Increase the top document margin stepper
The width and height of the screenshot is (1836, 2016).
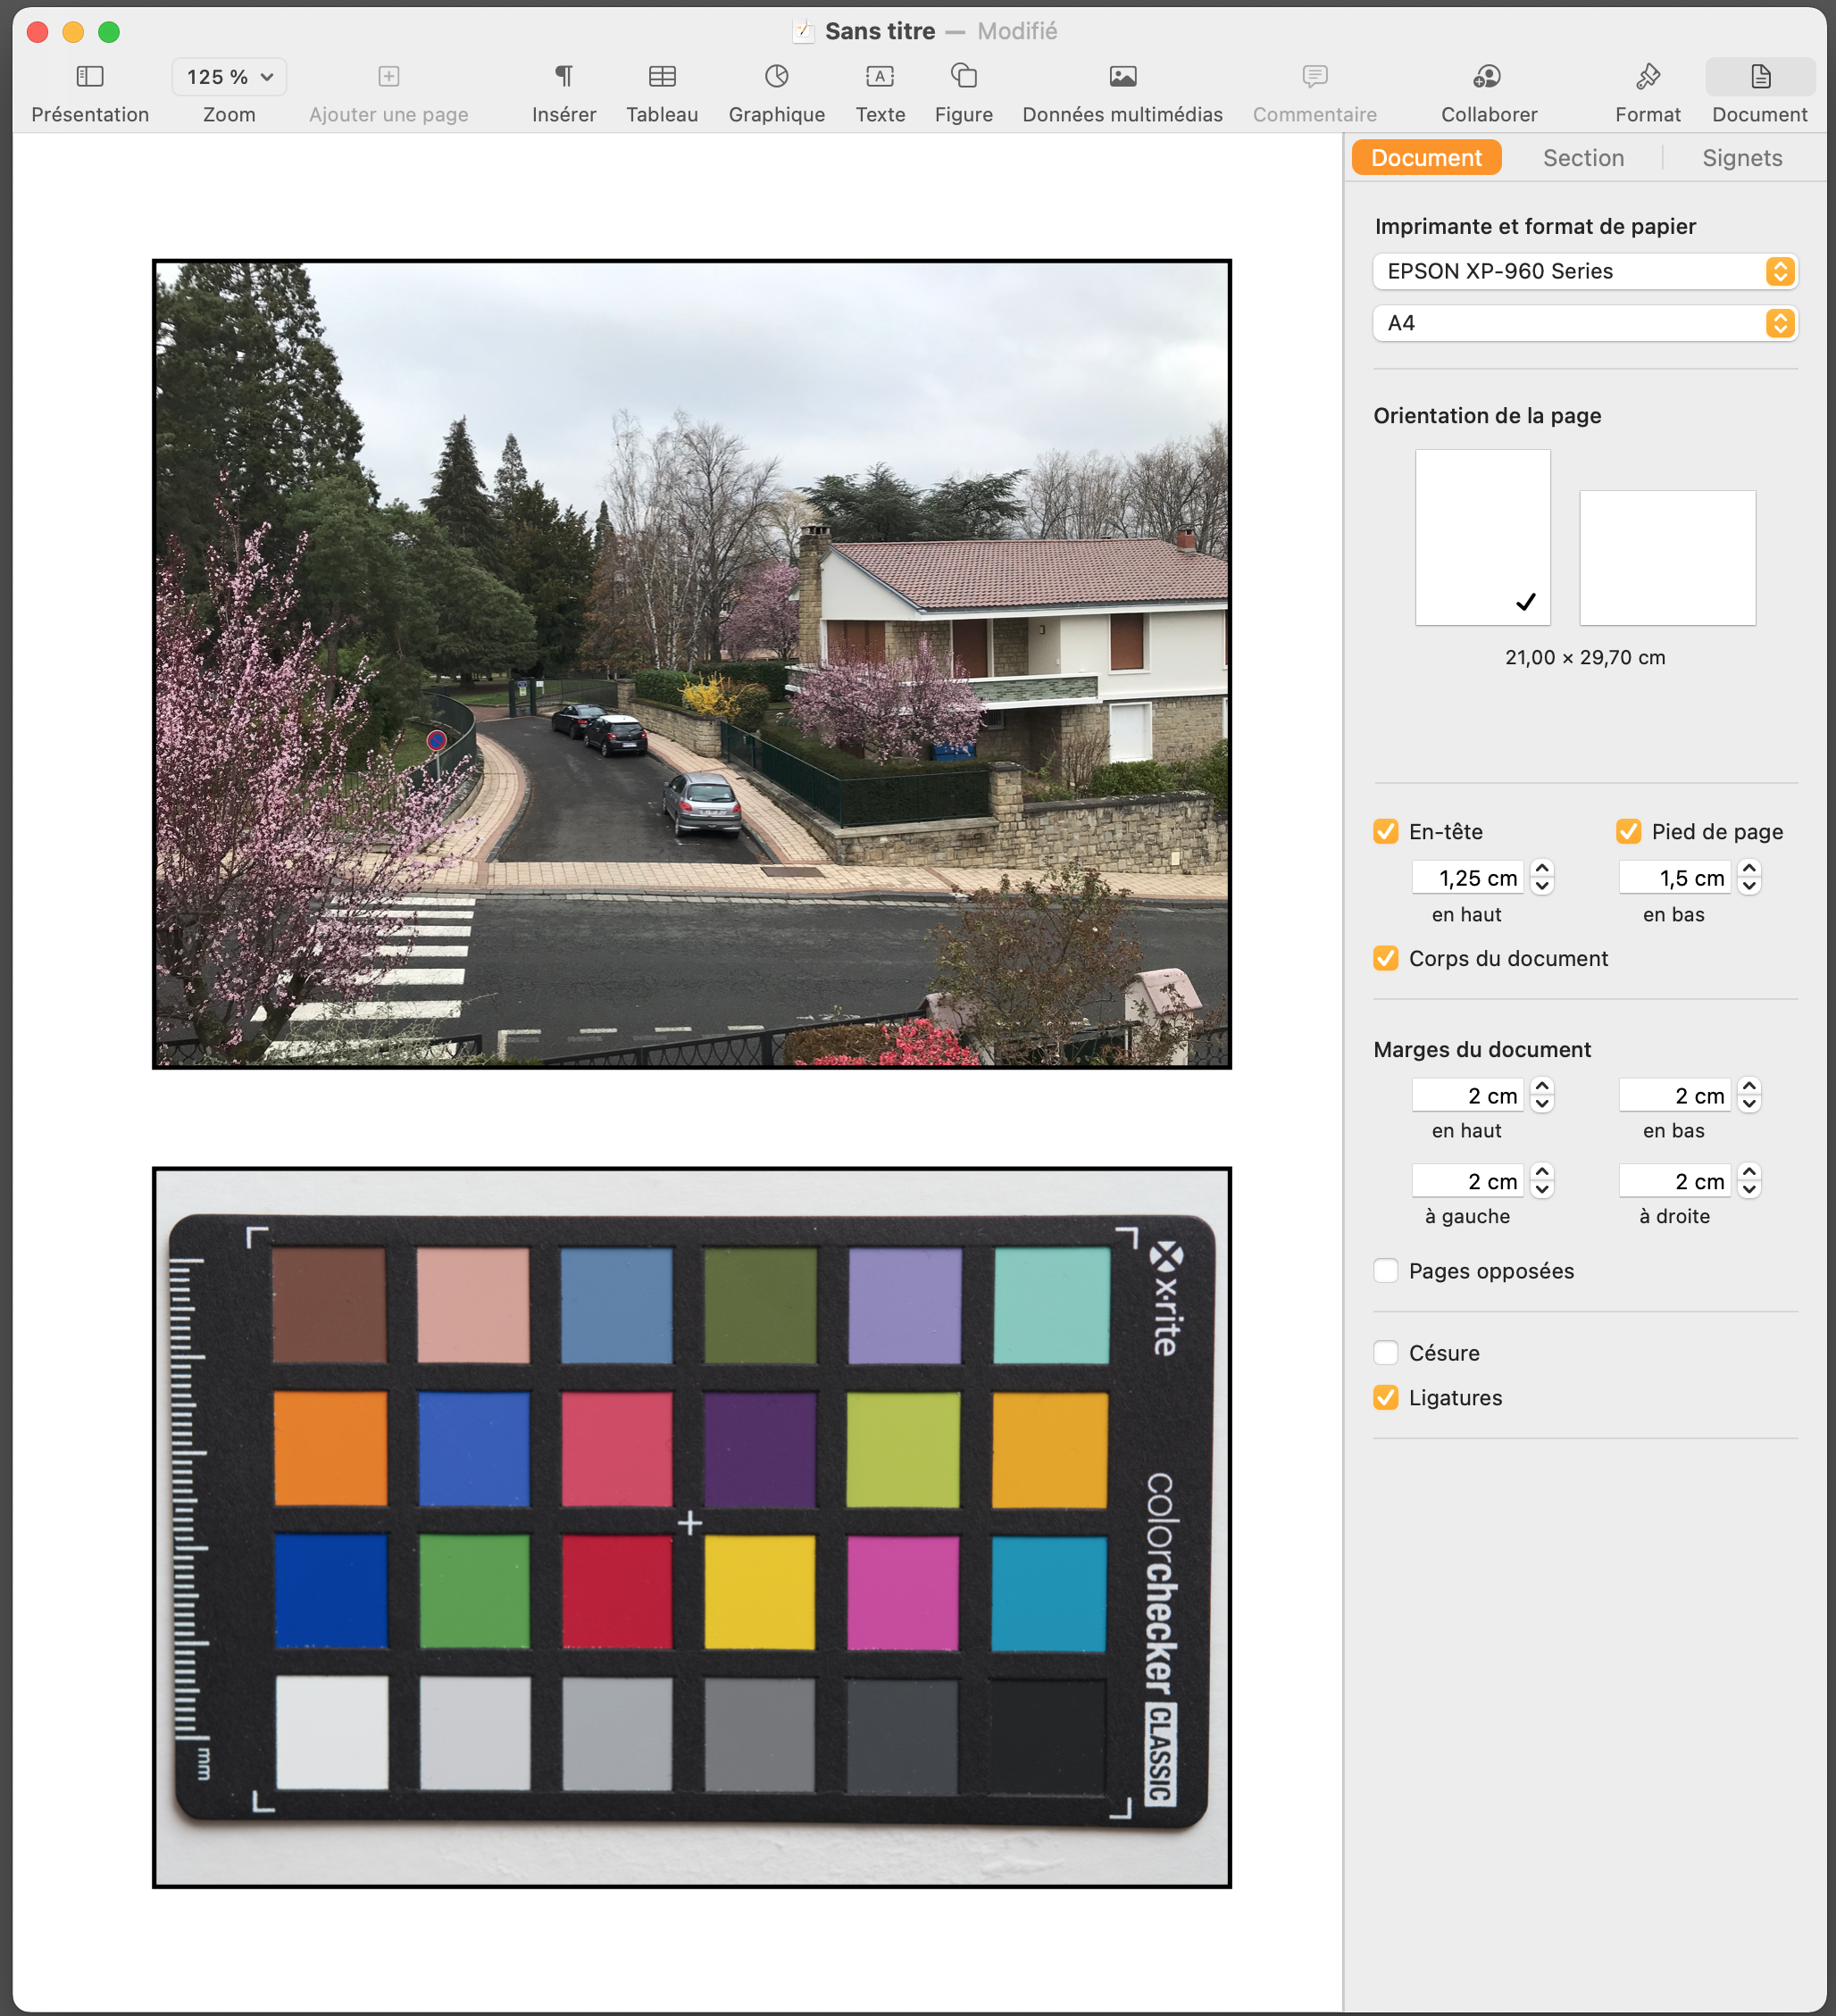tap(1542, 1087)
